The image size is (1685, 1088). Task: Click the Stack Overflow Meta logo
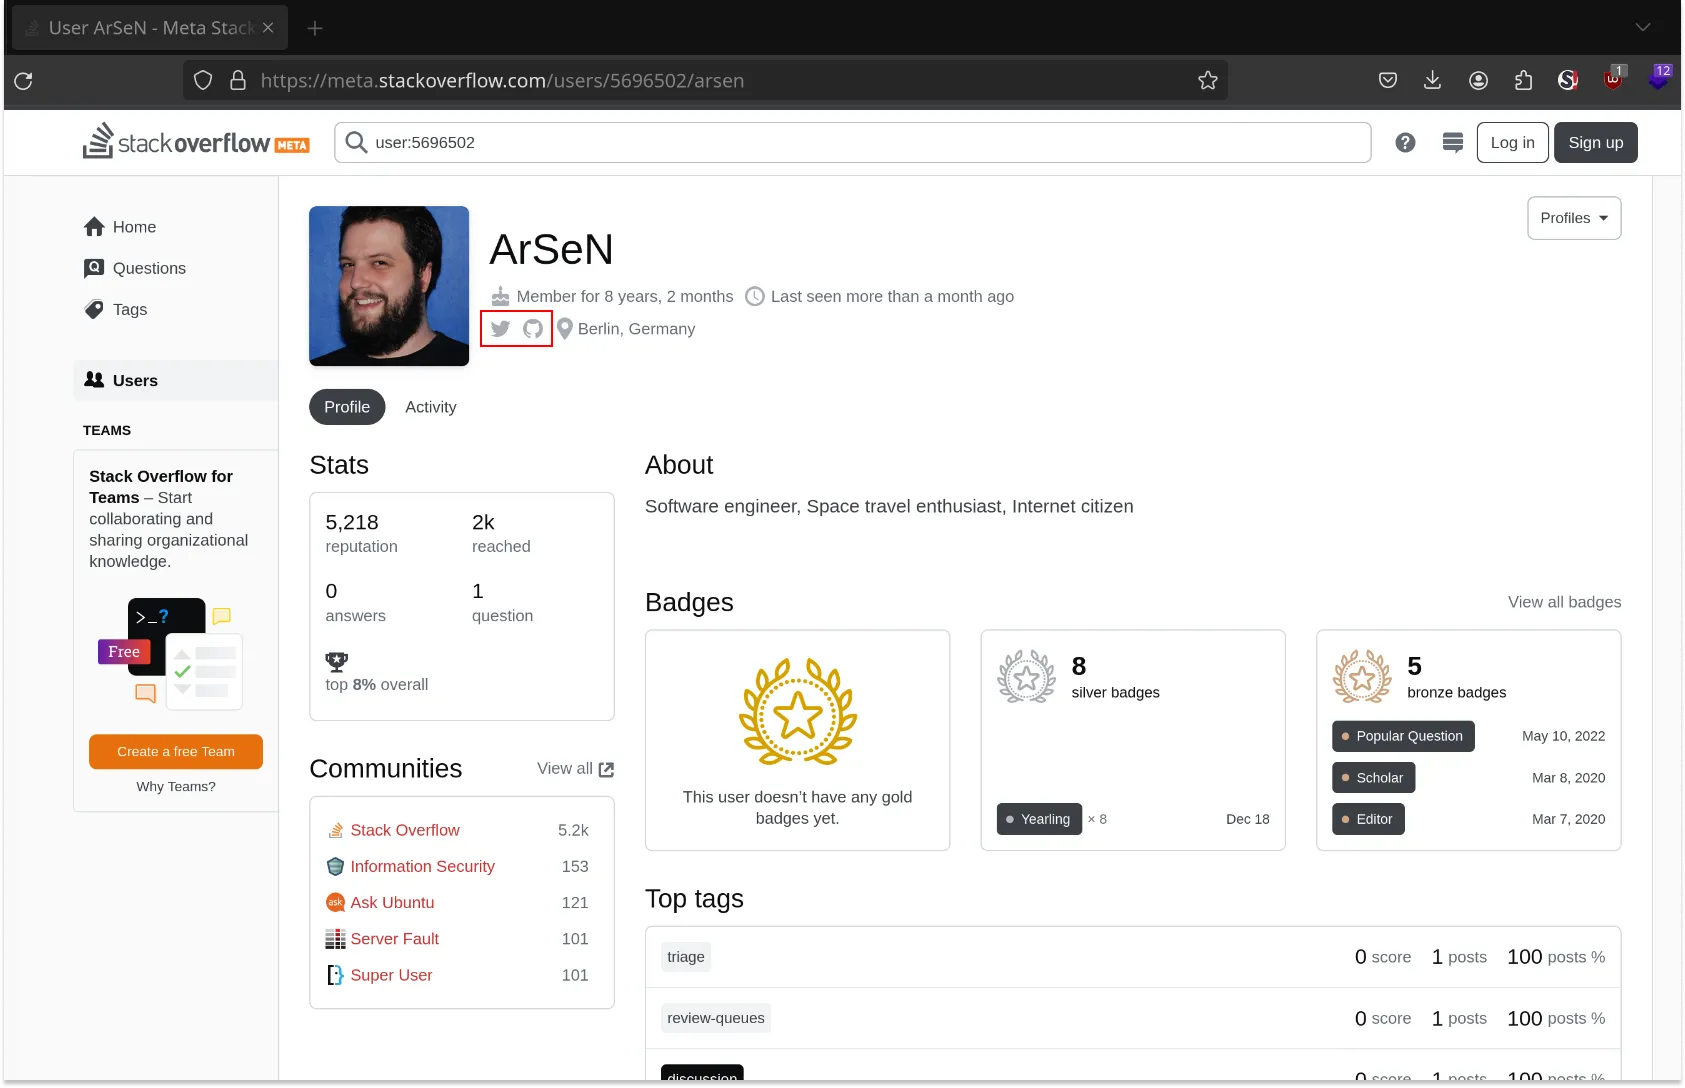[x=196, y=142]
